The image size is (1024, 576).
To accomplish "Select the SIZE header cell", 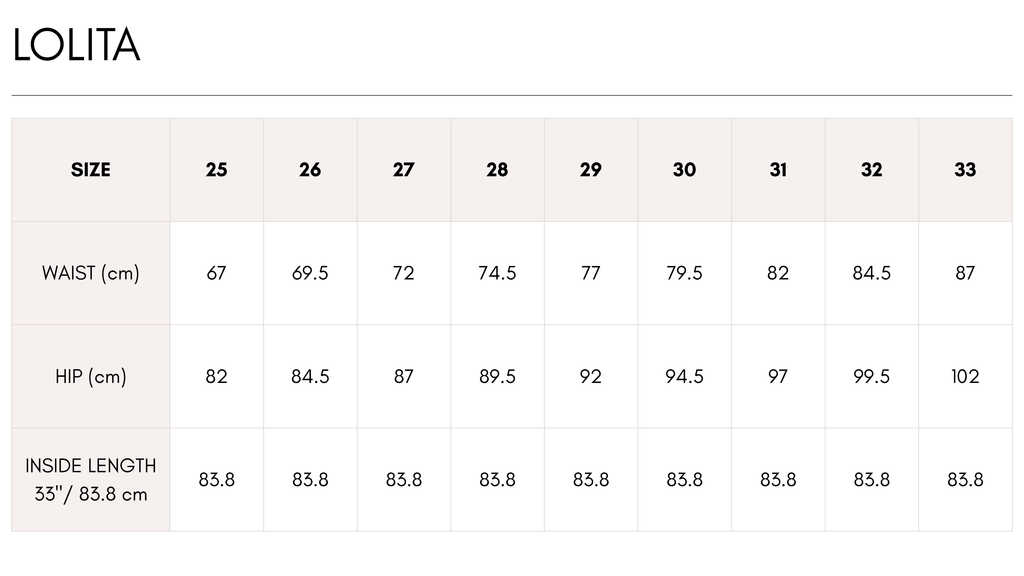I will click(91, 170).
